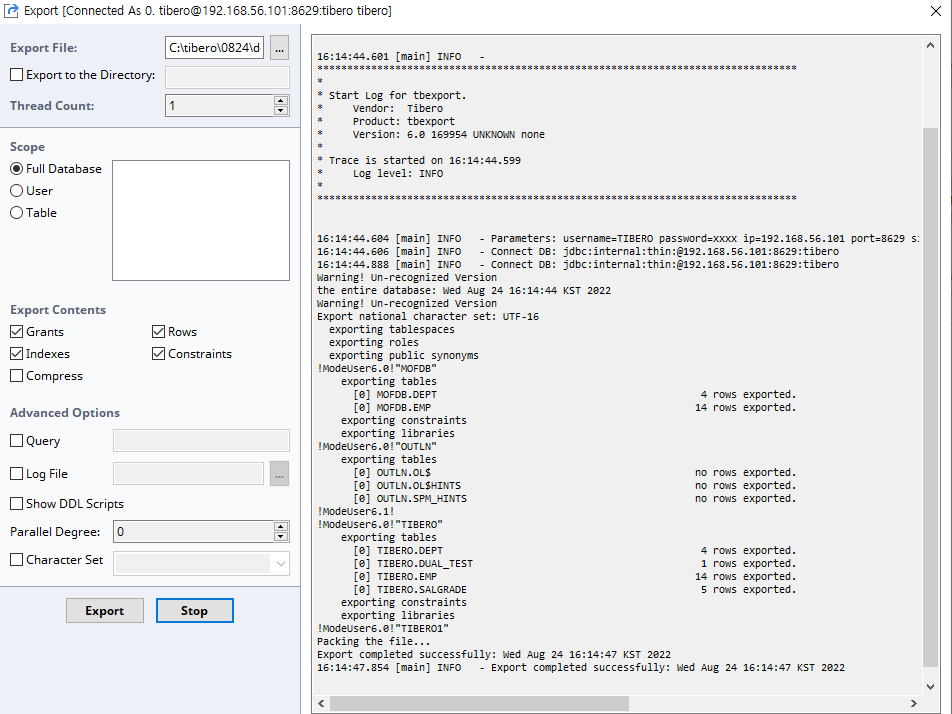Open the Character Set dropdown
952x714 pixels.
coord(280,564)
